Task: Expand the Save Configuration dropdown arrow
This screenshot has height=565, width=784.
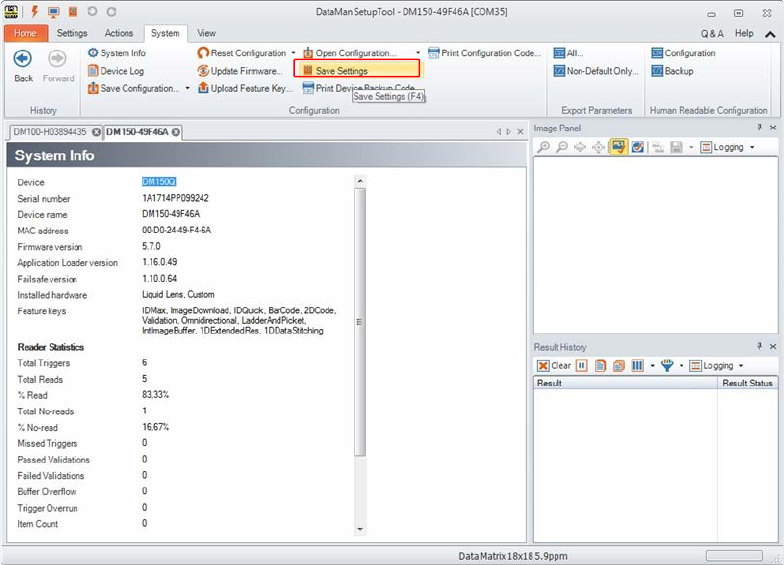Action: (187, 89)
